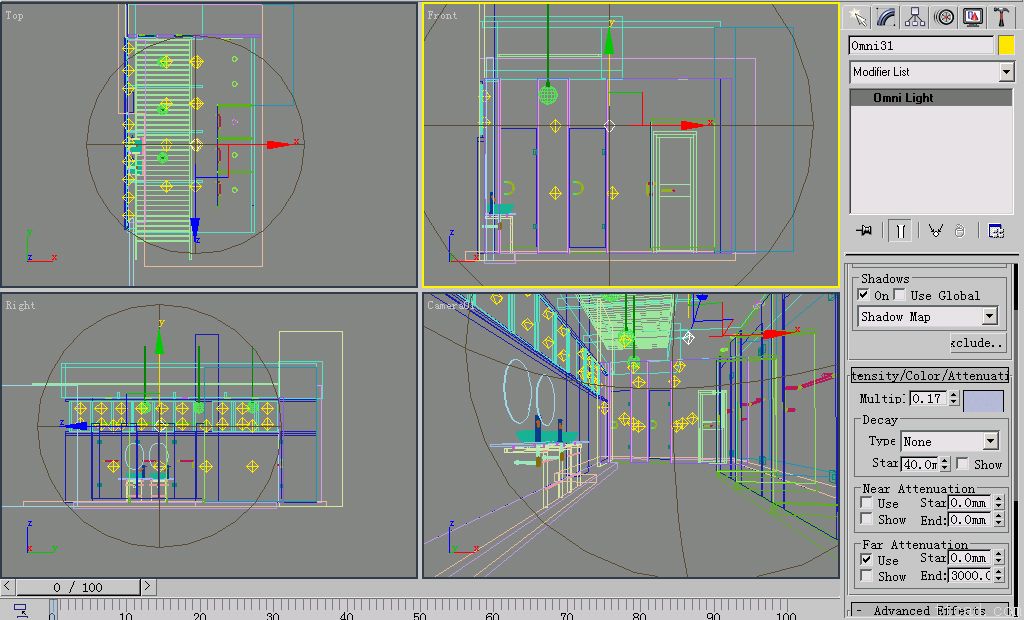Viewport: 1024px width, 620px height.
Task: Click the next frame arrow beside time slider
Action: pyautogui.click(x=146, y=587)
